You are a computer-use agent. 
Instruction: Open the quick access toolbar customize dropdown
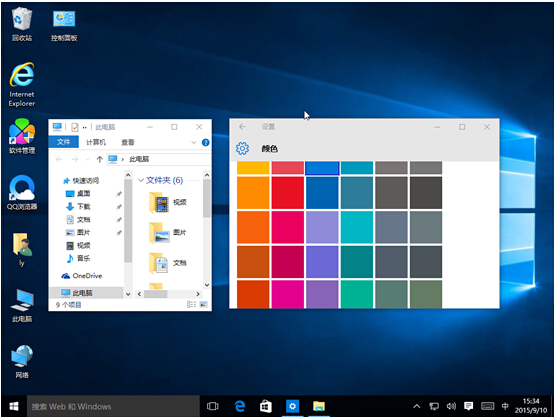coord(85,127)
